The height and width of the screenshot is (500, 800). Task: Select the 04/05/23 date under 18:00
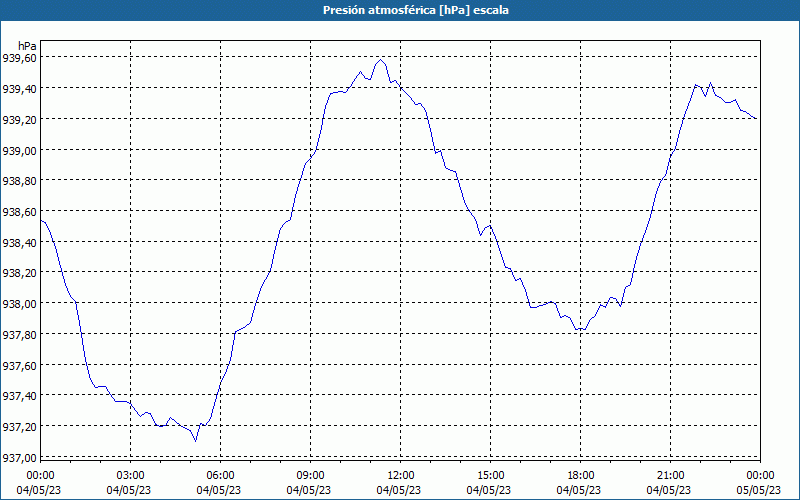point(581,490)
